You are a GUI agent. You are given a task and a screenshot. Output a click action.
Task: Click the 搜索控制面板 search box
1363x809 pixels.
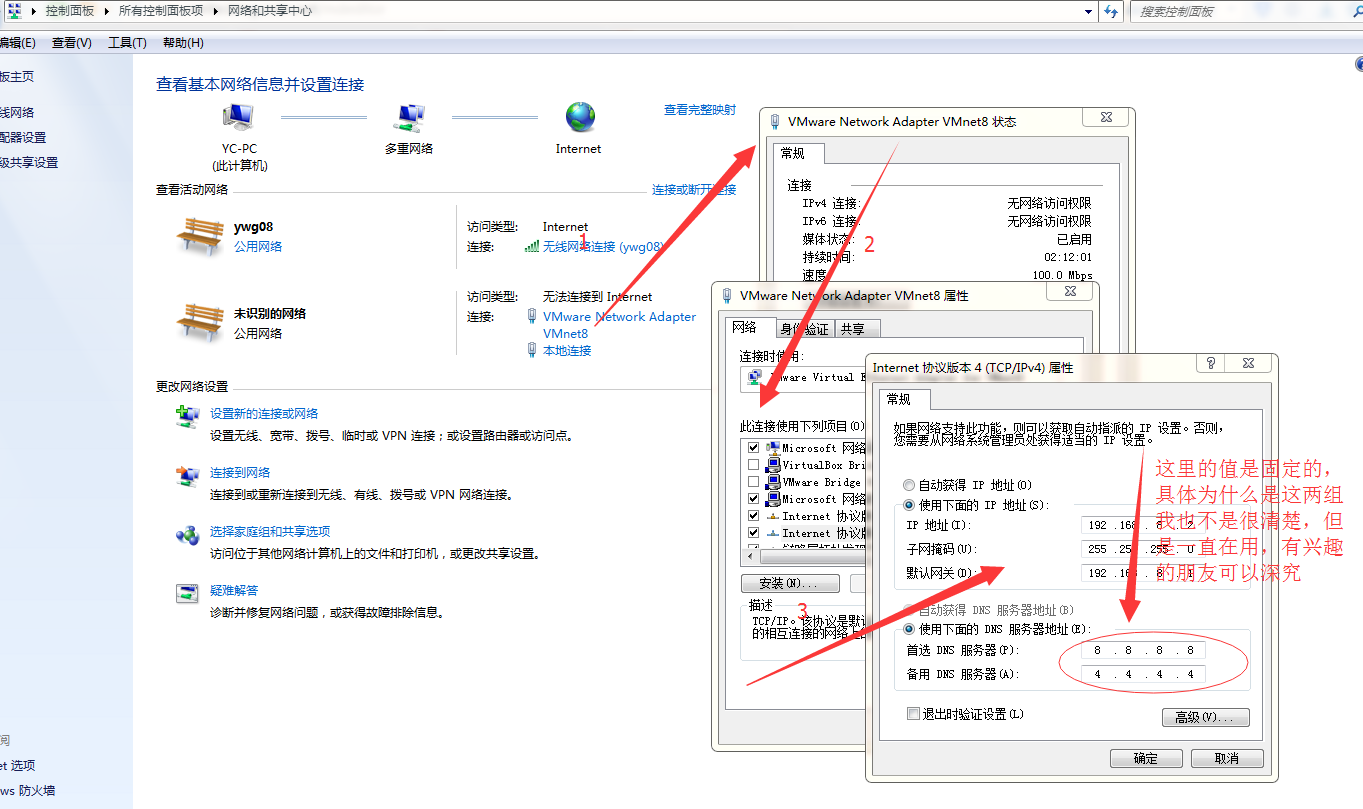click(x=1246, y=11)
